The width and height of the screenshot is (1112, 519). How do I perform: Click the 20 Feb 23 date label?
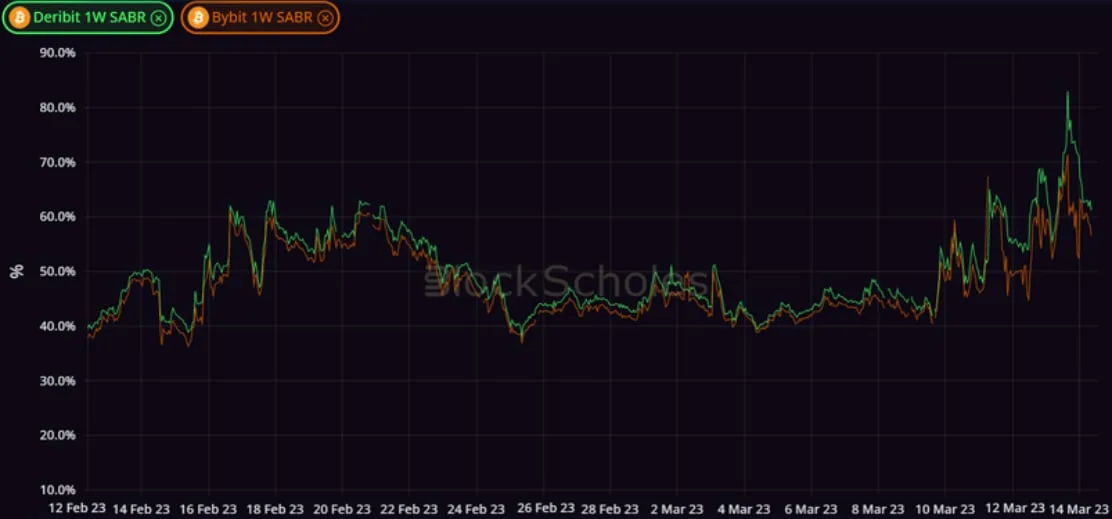click(x=342, y=509)
